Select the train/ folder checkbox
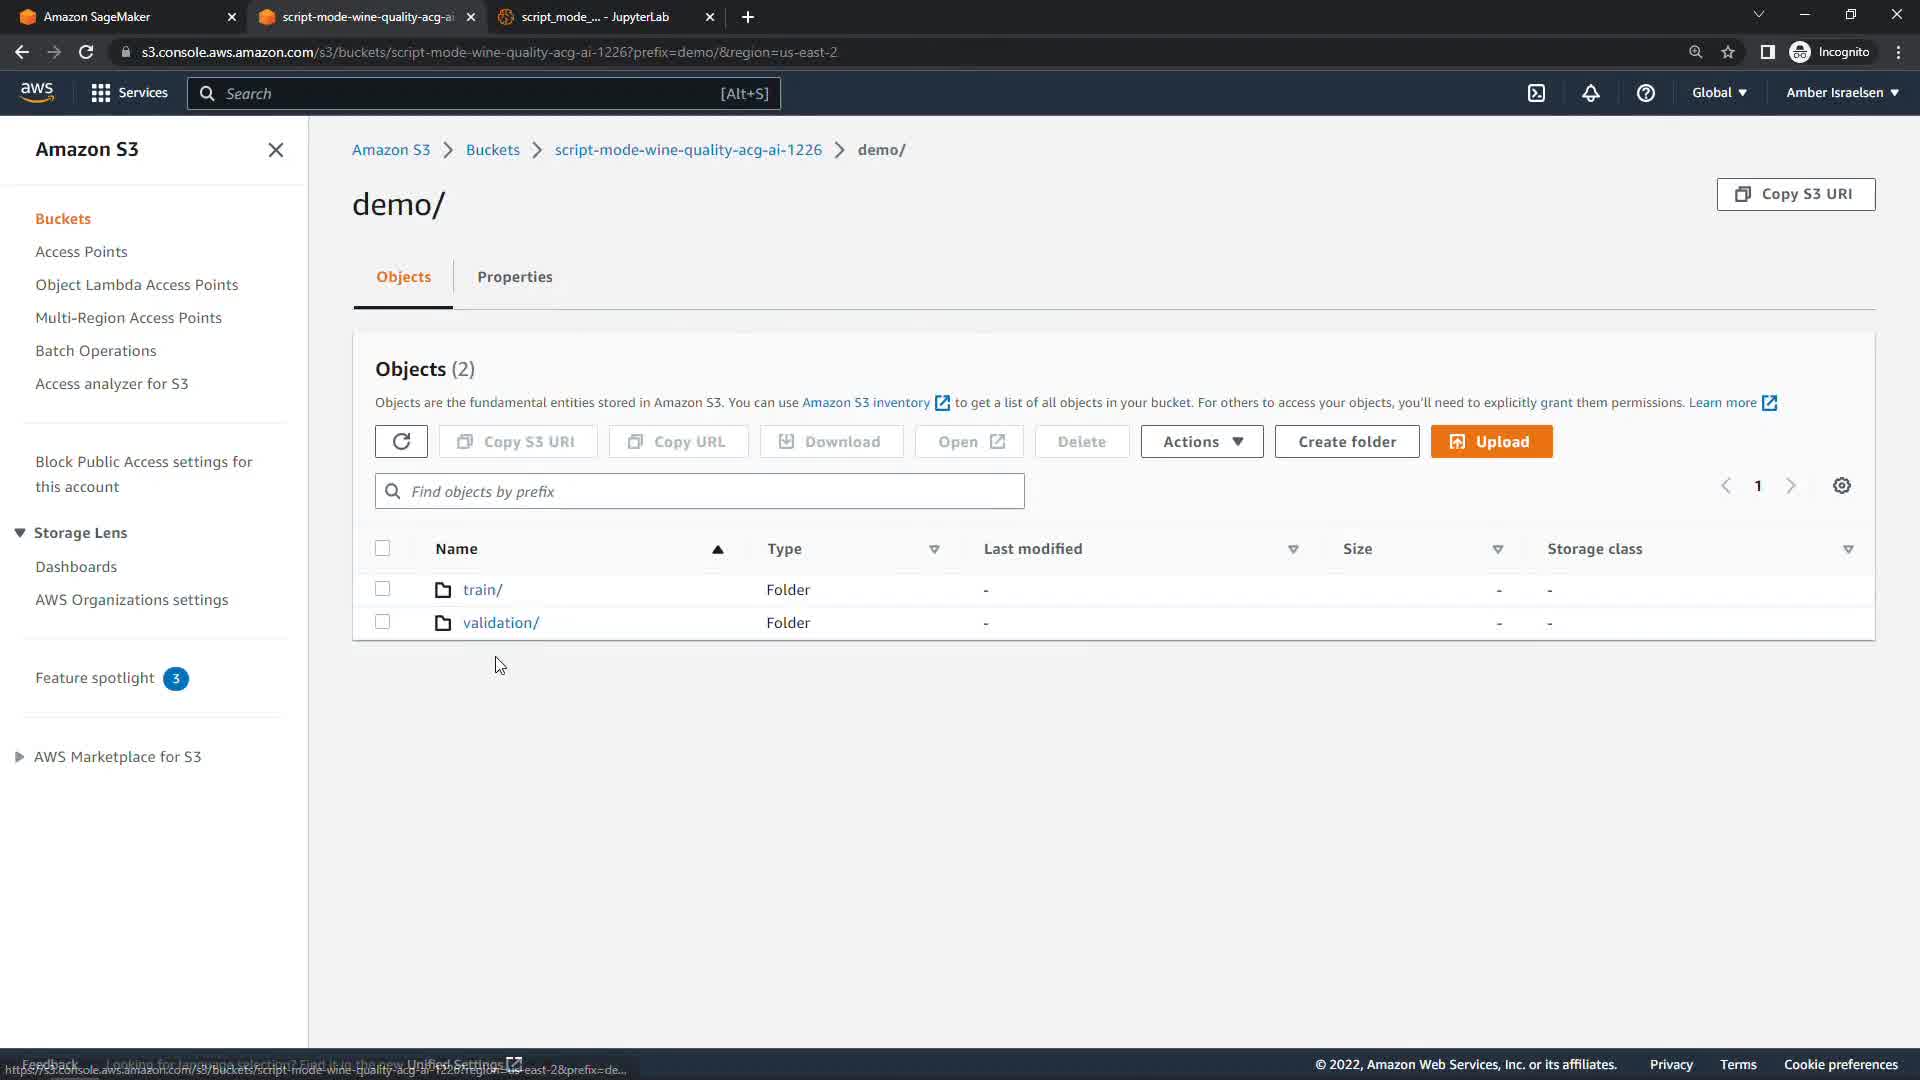Viewport: 1920px width, 1080px height. tap(382, 589)
